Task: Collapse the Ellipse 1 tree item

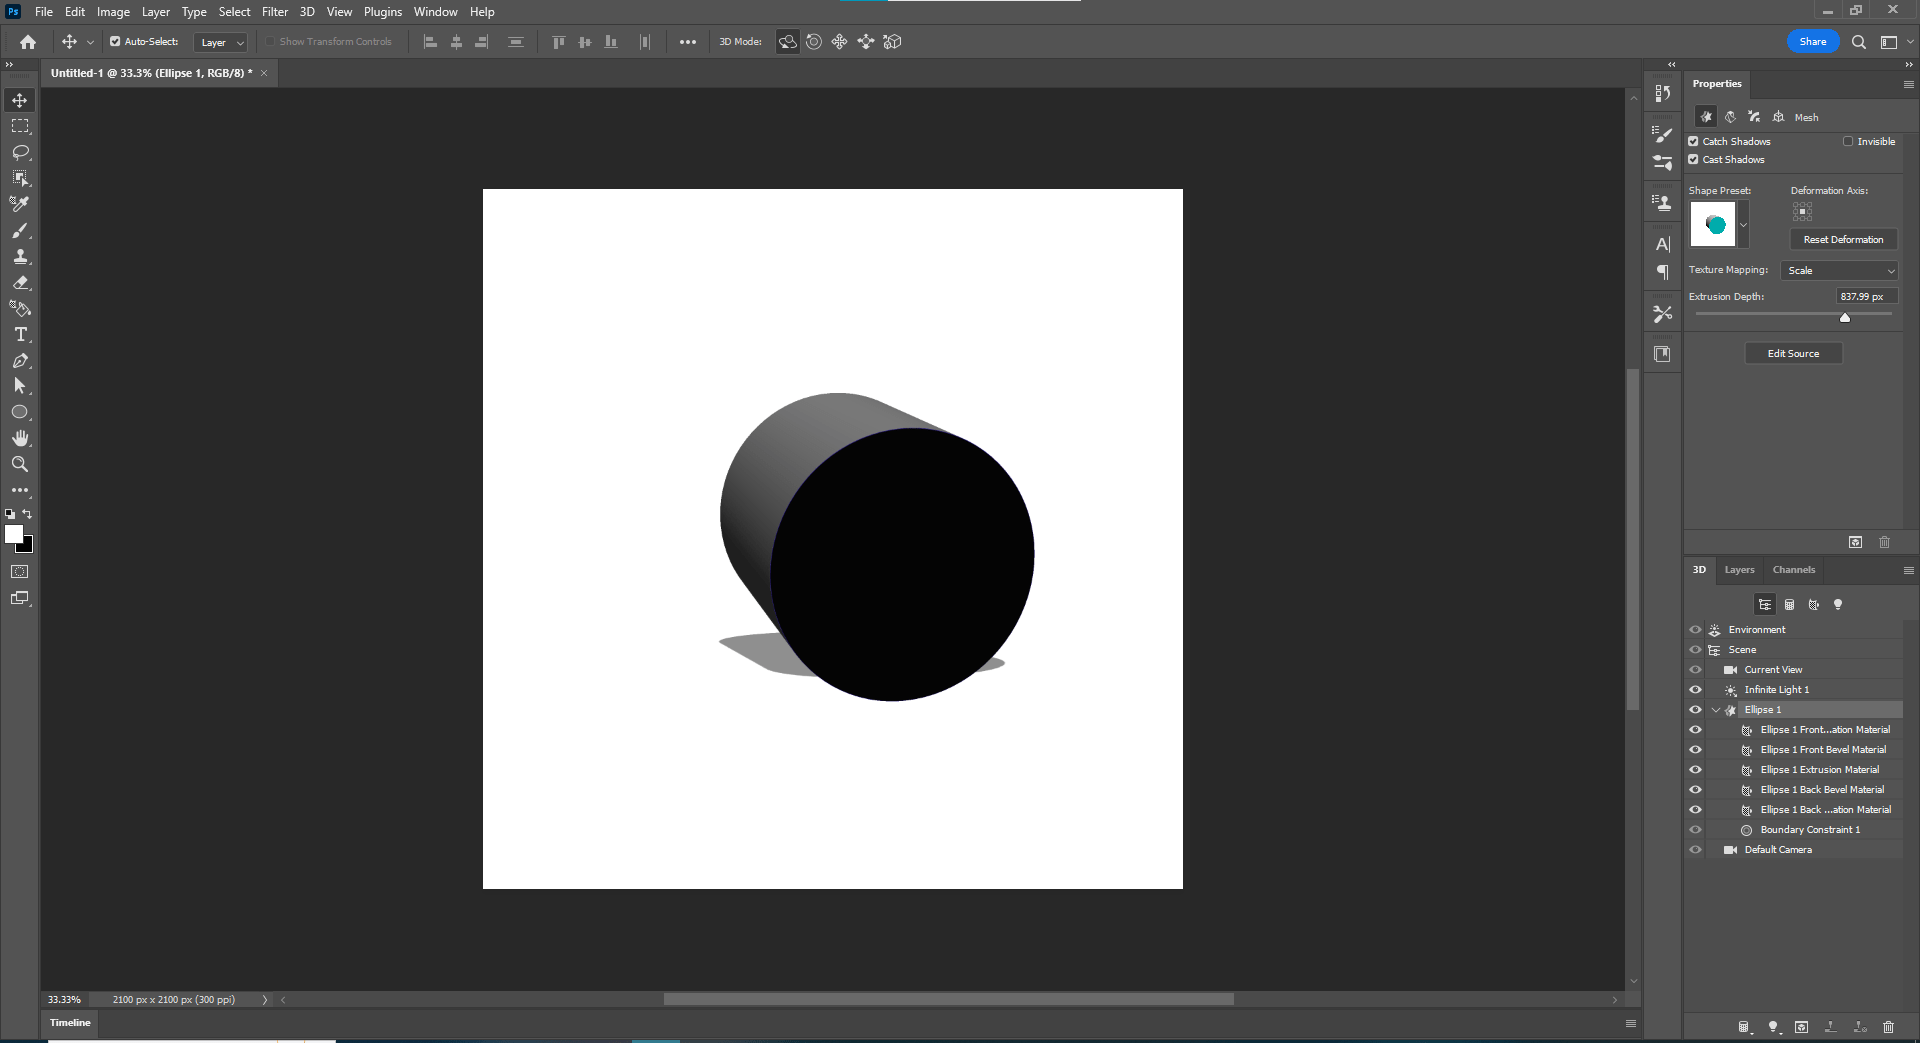Action: 1718,709
